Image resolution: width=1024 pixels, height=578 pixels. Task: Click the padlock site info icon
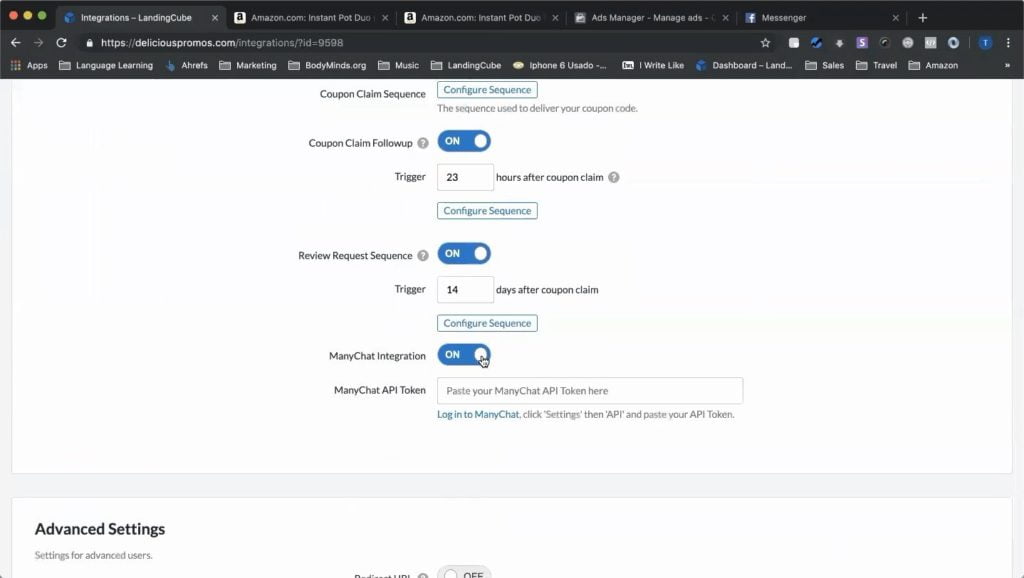(89, 42)
